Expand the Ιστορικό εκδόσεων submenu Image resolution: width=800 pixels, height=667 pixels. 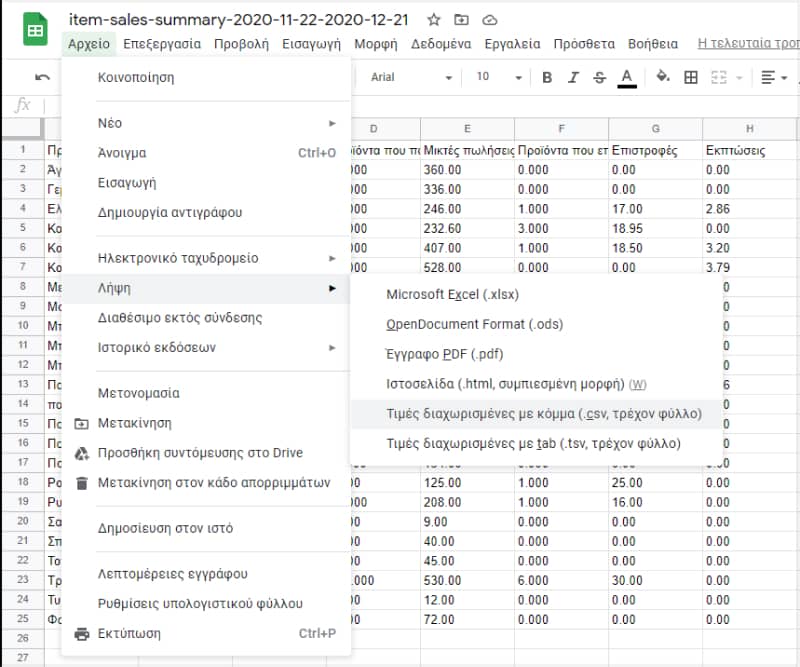point(215,348)
